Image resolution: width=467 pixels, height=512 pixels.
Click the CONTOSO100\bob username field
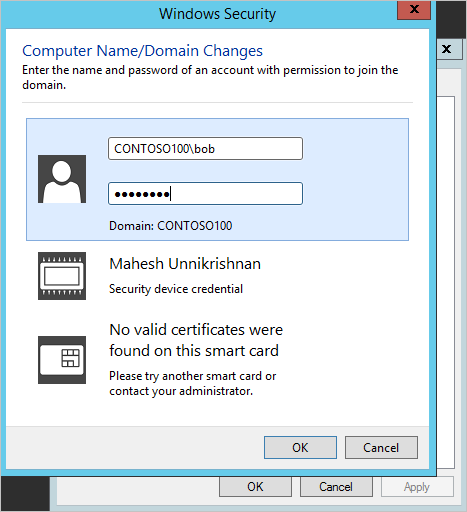205,149
